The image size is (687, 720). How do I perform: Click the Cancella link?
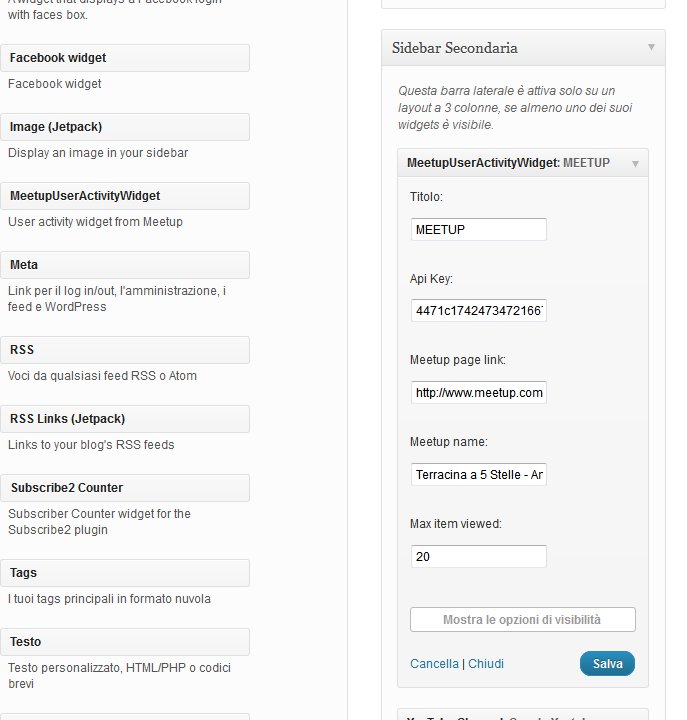(434, 664)
